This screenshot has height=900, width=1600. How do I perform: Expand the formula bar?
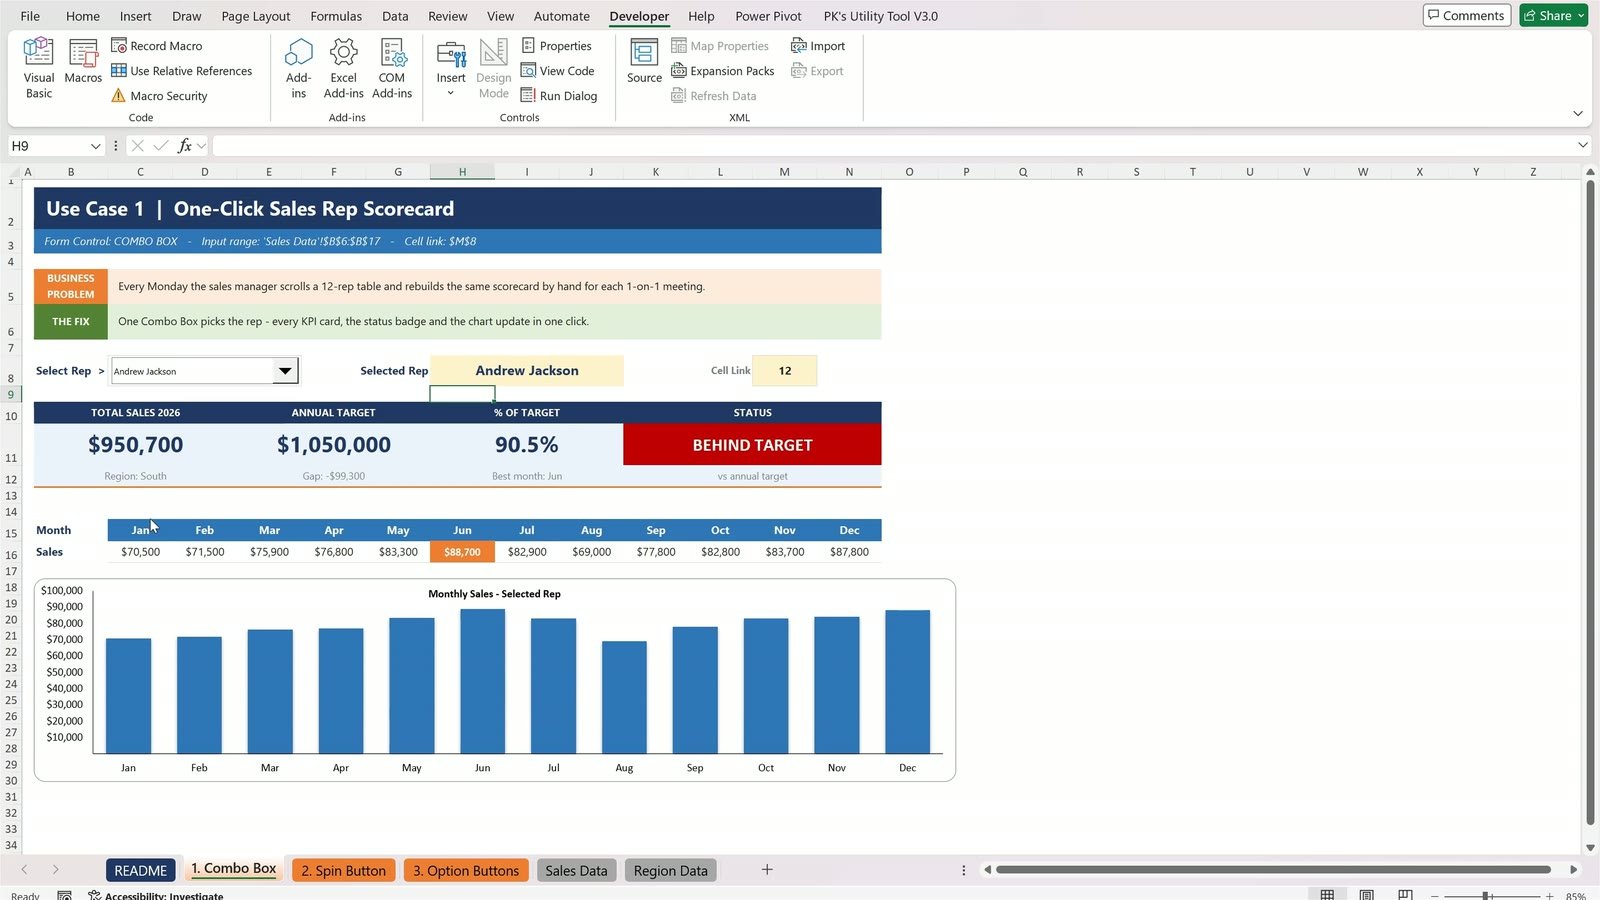coord(1582,146)
